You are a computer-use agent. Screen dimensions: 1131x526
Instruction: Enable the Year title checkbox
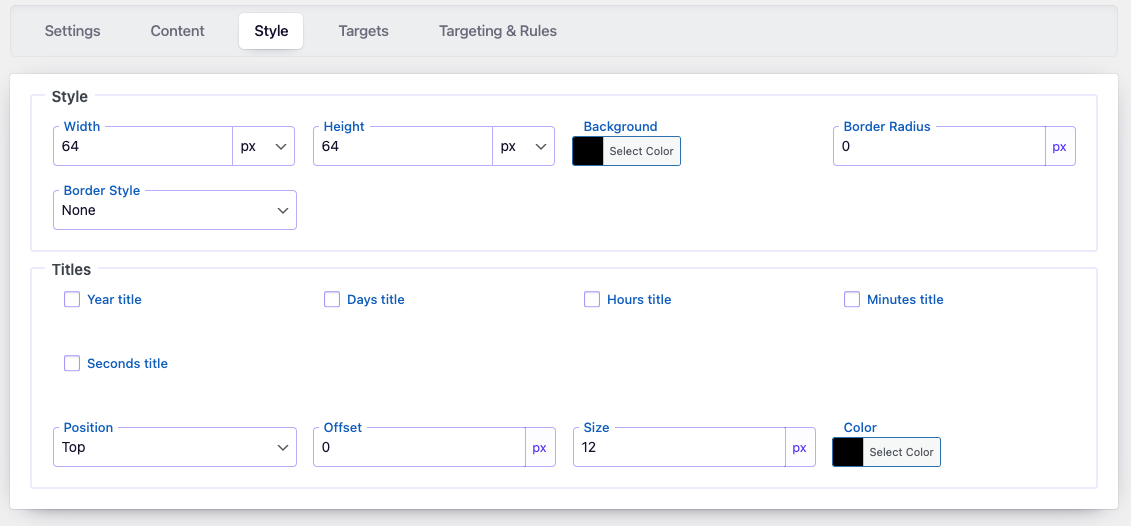pyautogui.click(x=72, y=299)
